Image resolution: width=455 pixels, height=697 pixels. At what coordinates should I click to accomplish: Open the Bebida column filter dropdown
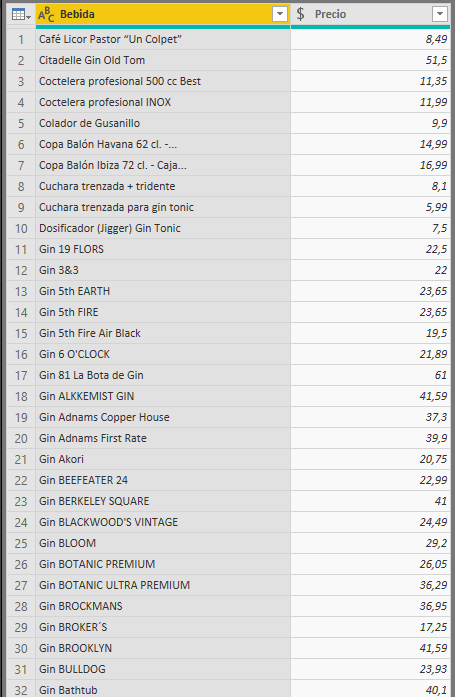click(x=279, y=14)
